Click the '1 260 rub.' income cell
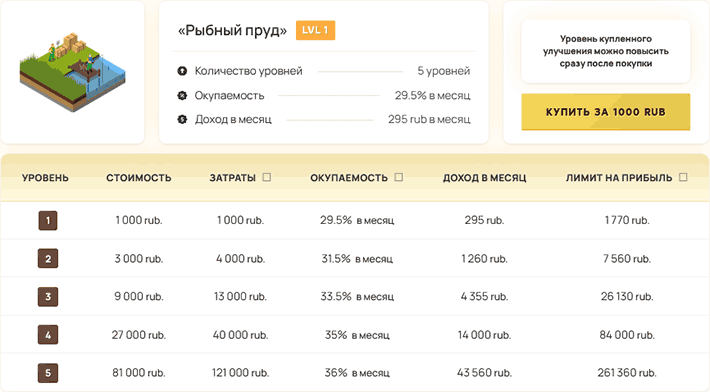Viewport: 710px width, 392px height. tap(484, 259)
